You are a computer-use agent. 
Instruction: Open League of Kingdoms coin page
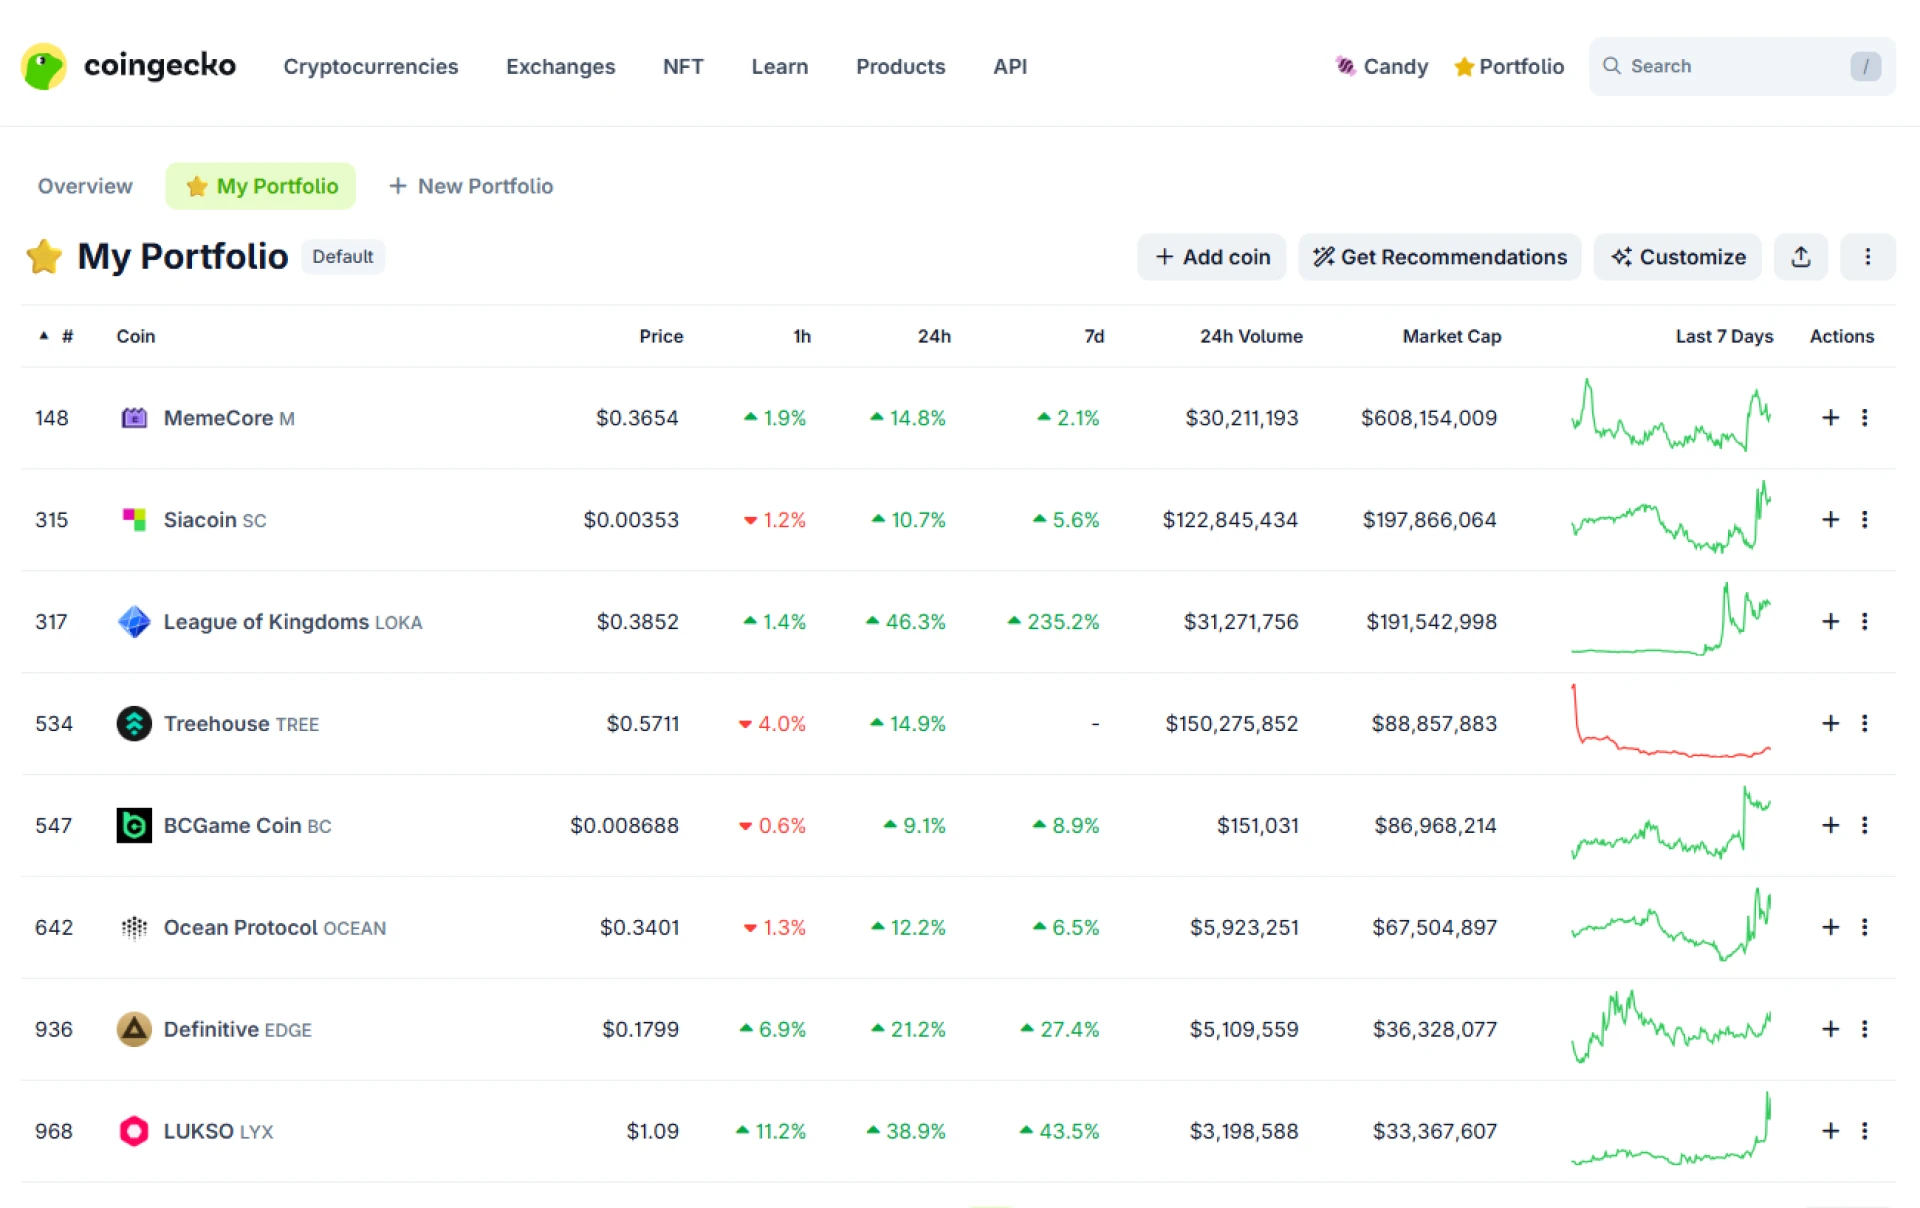[x=265, y=621]
